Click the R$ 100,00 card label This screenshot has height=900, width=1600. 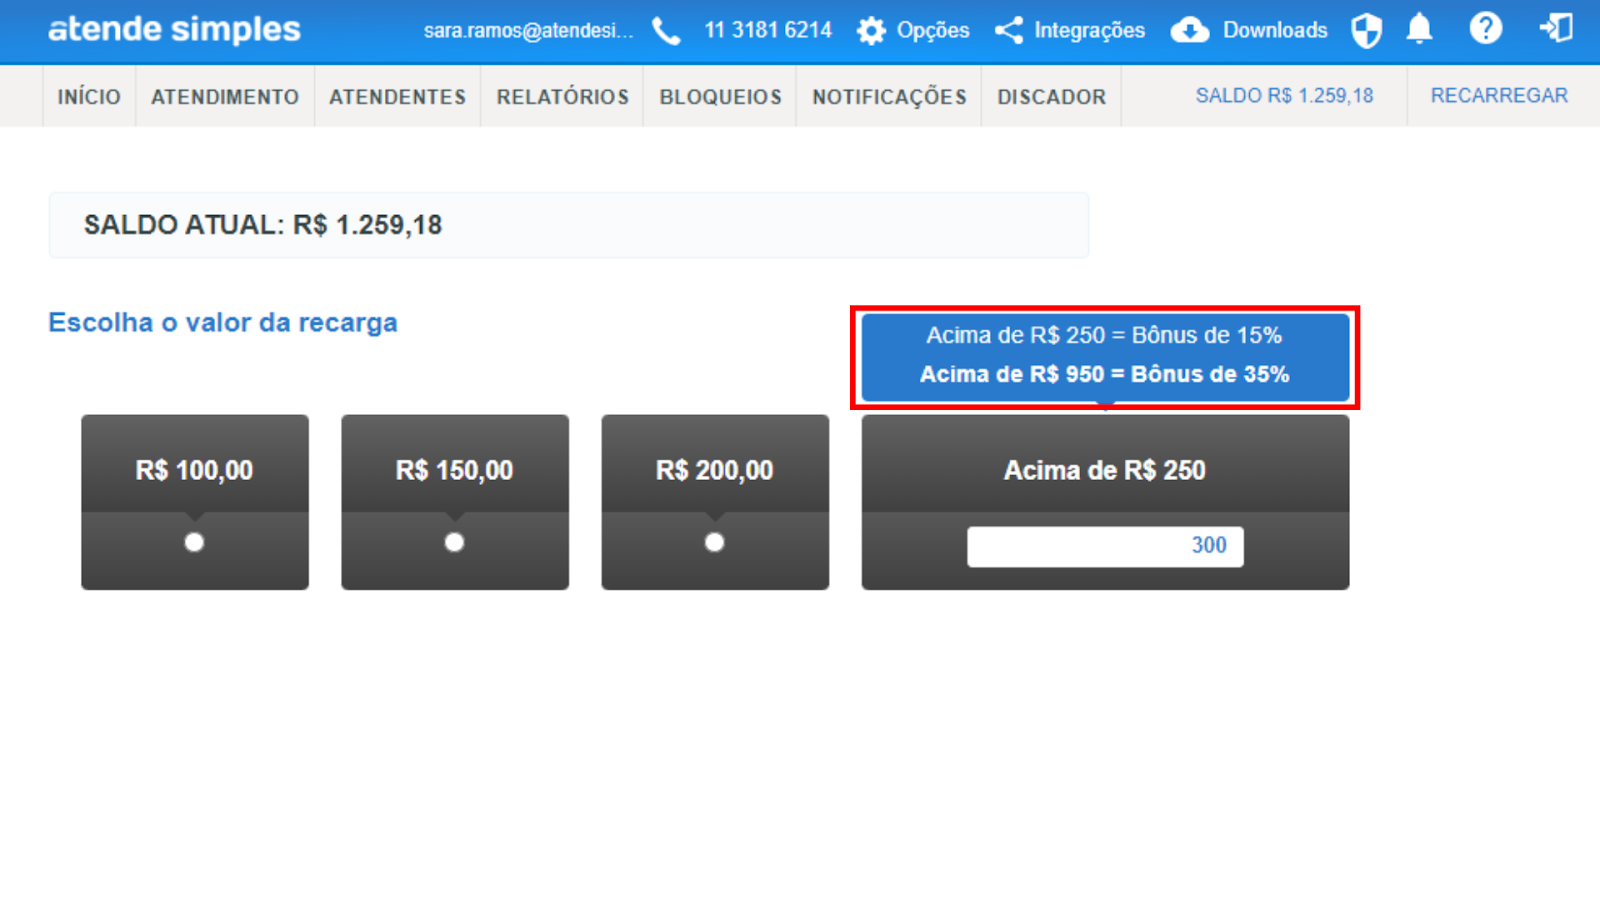[194, 470]
